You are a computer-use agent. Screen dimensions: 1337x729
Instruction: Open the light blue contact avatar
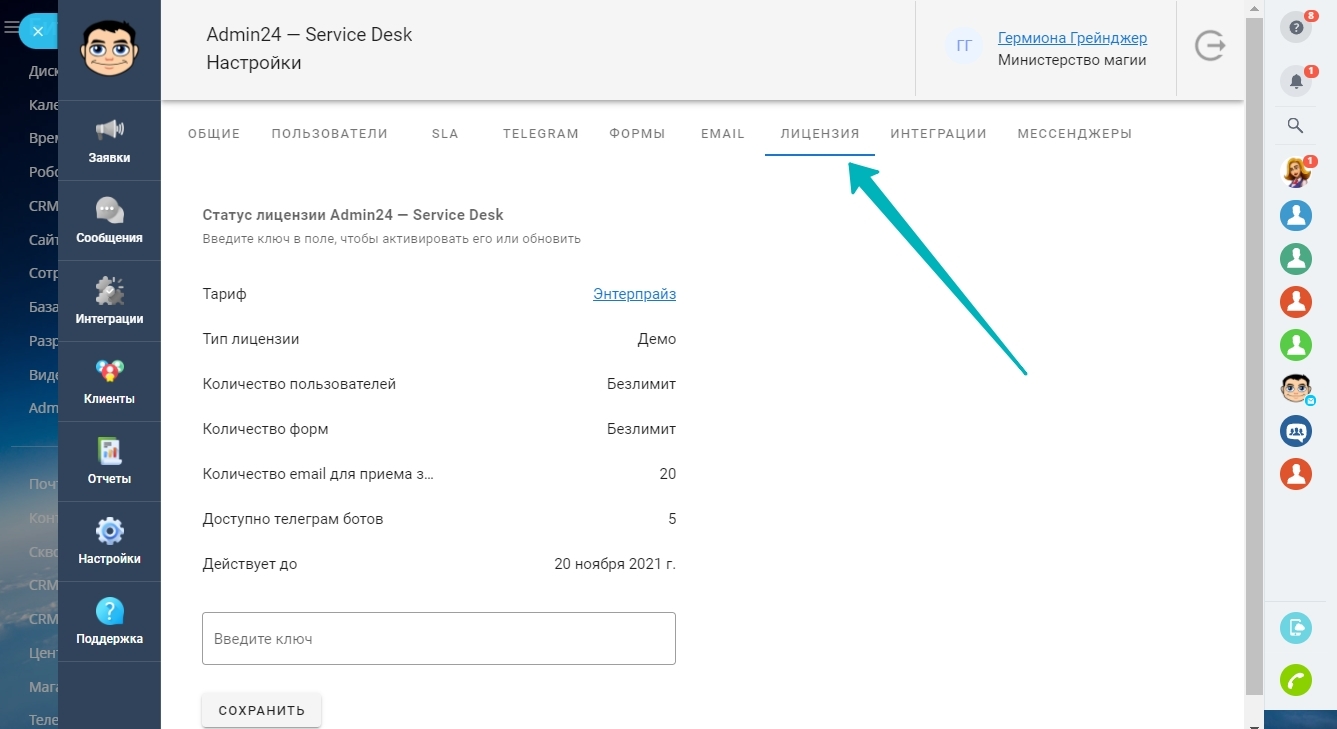1296,215
